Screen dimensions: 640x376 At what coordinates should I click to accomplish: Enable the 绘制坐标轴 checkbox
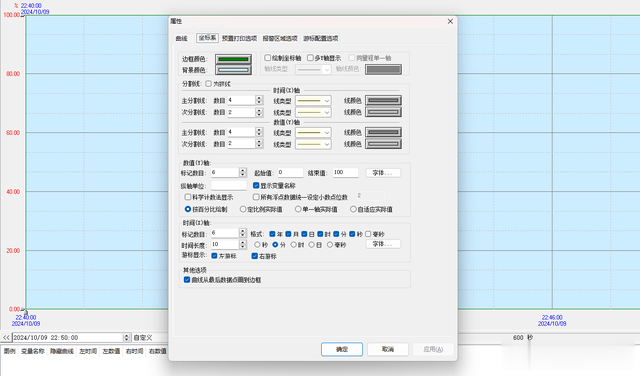click(x=268, y=58)
